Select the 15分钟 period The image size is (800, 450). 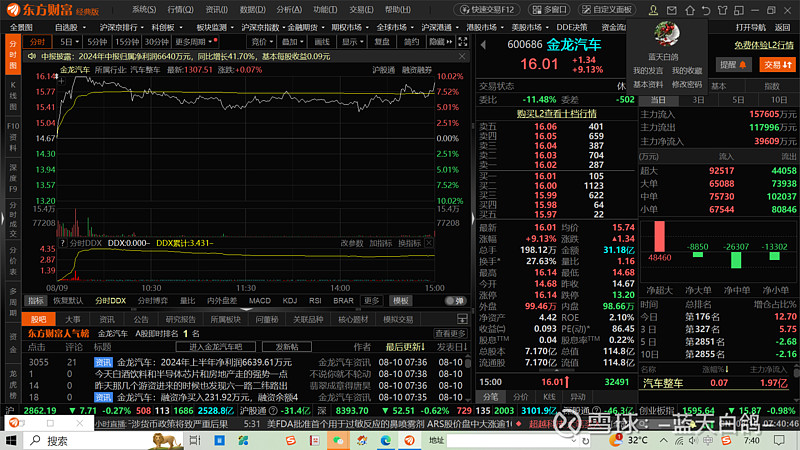[127, 42]
